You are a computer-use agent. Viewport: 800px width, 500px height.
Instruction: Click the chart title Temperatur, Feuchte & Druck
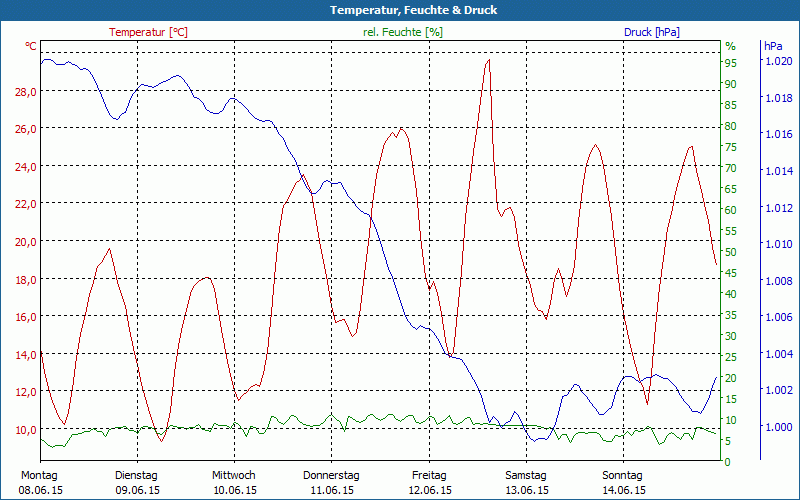[x=400, y=10]
